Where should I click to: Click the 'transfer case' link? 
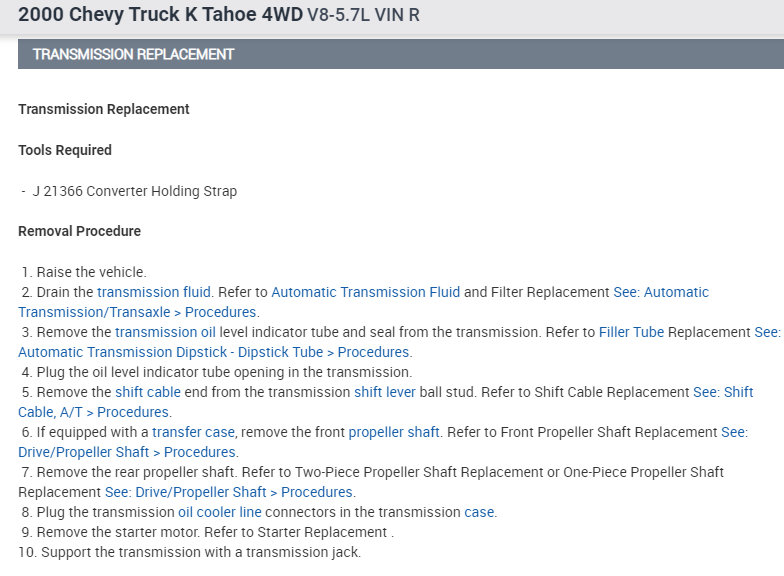193,432
